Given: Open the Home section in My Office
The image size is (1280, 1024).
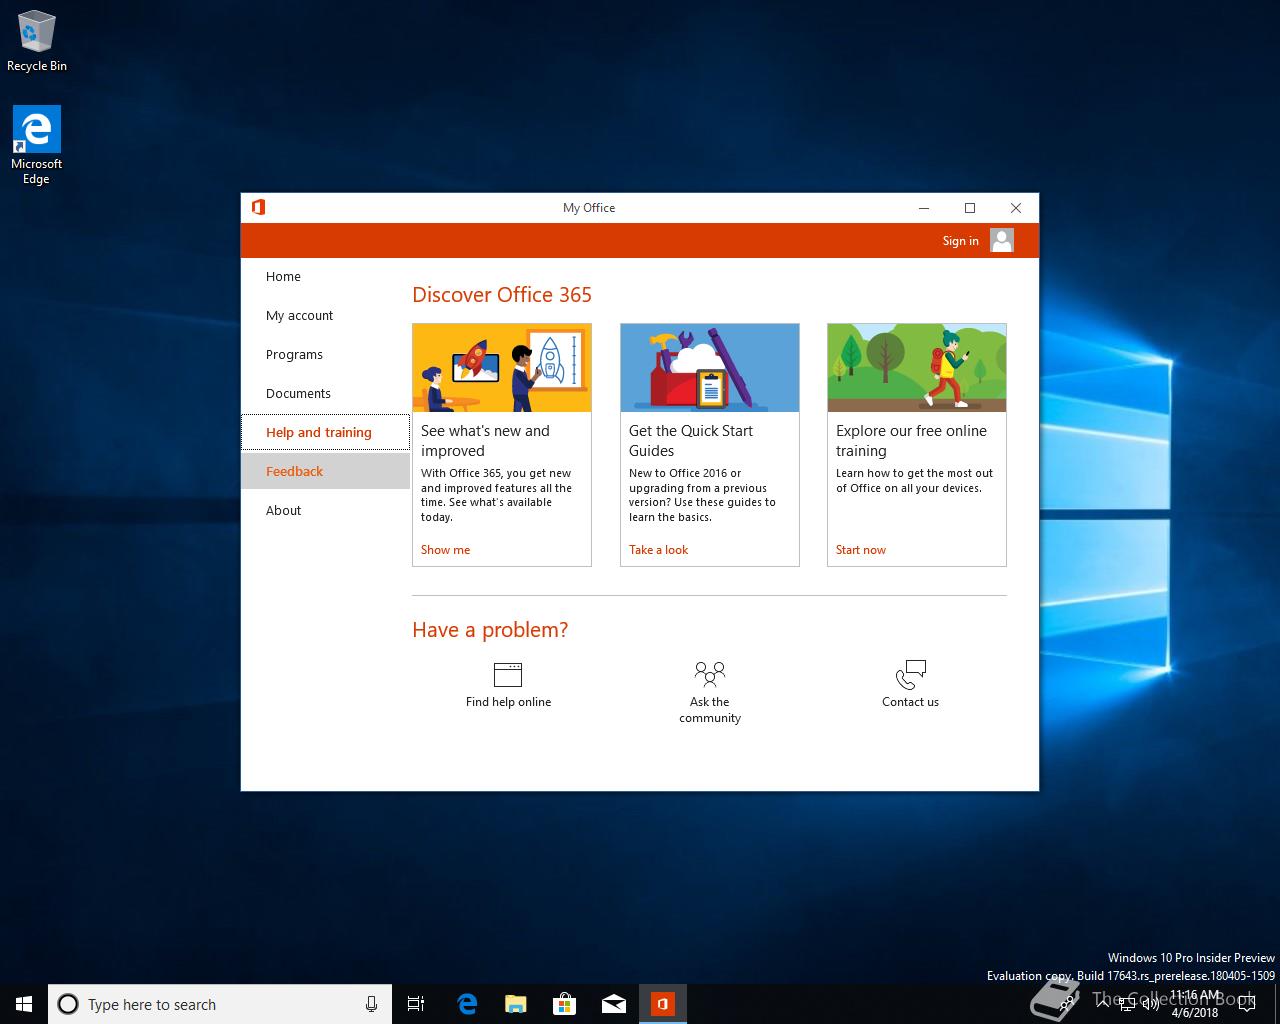Looking at the screenshot, I should click(x=325, y=277).
